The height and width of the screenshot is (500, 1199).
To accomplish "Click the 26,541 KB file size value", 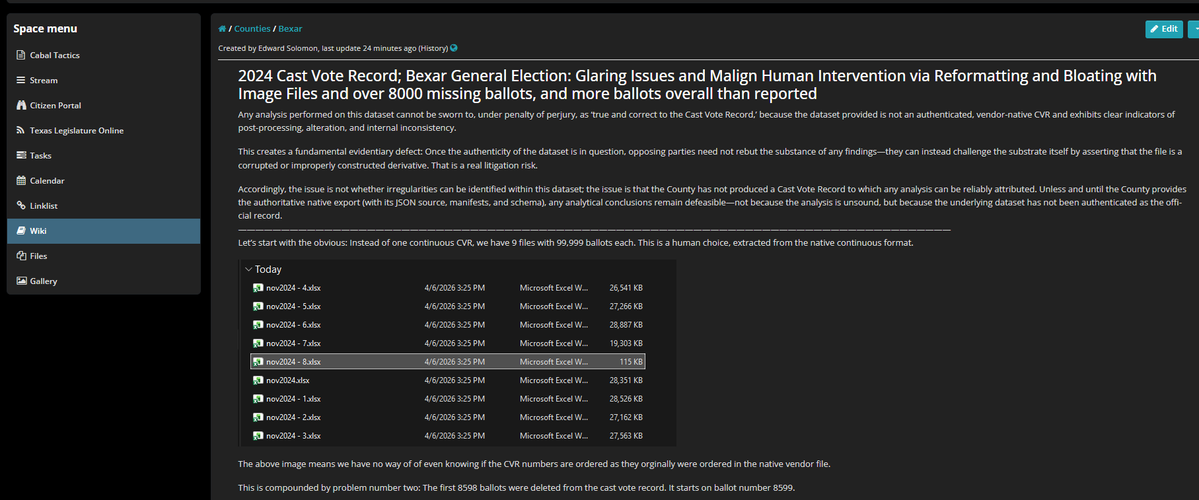I will [626, 287].
